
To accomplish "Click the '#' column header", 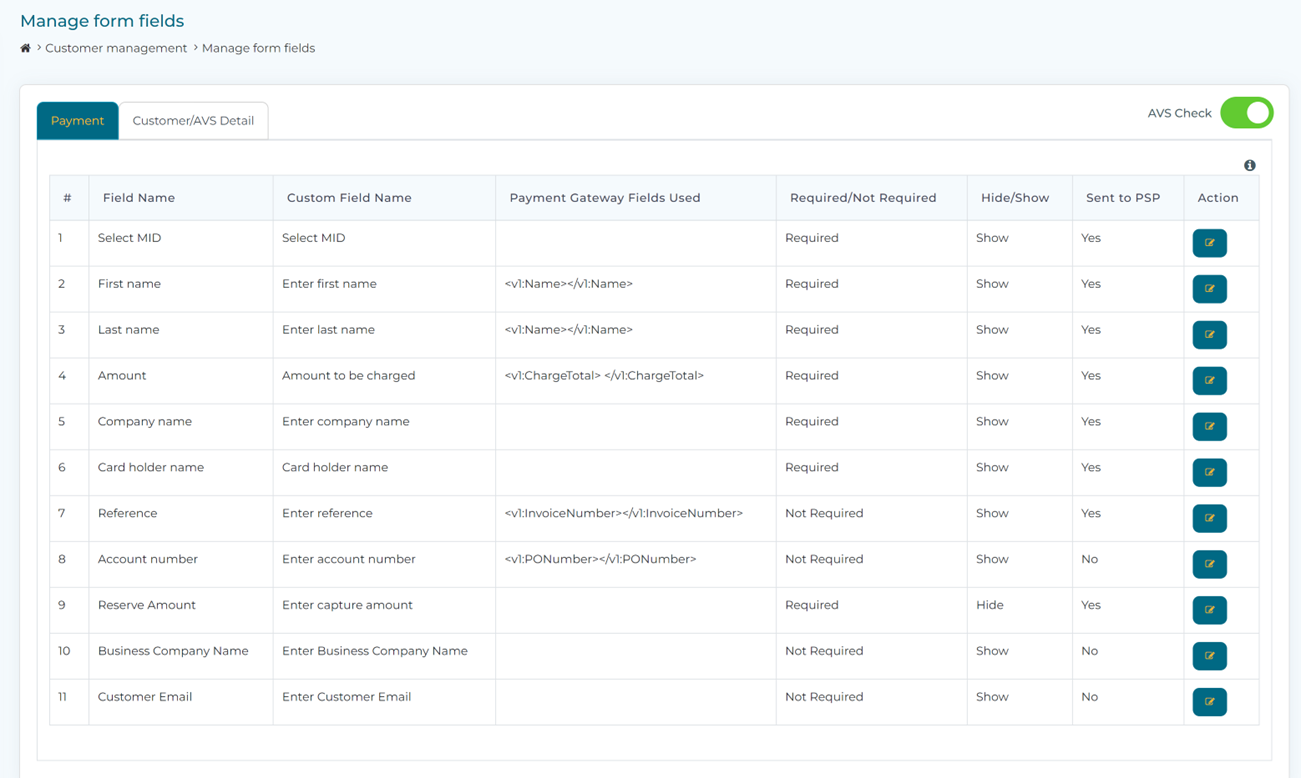I will click(x=67, y=198).
